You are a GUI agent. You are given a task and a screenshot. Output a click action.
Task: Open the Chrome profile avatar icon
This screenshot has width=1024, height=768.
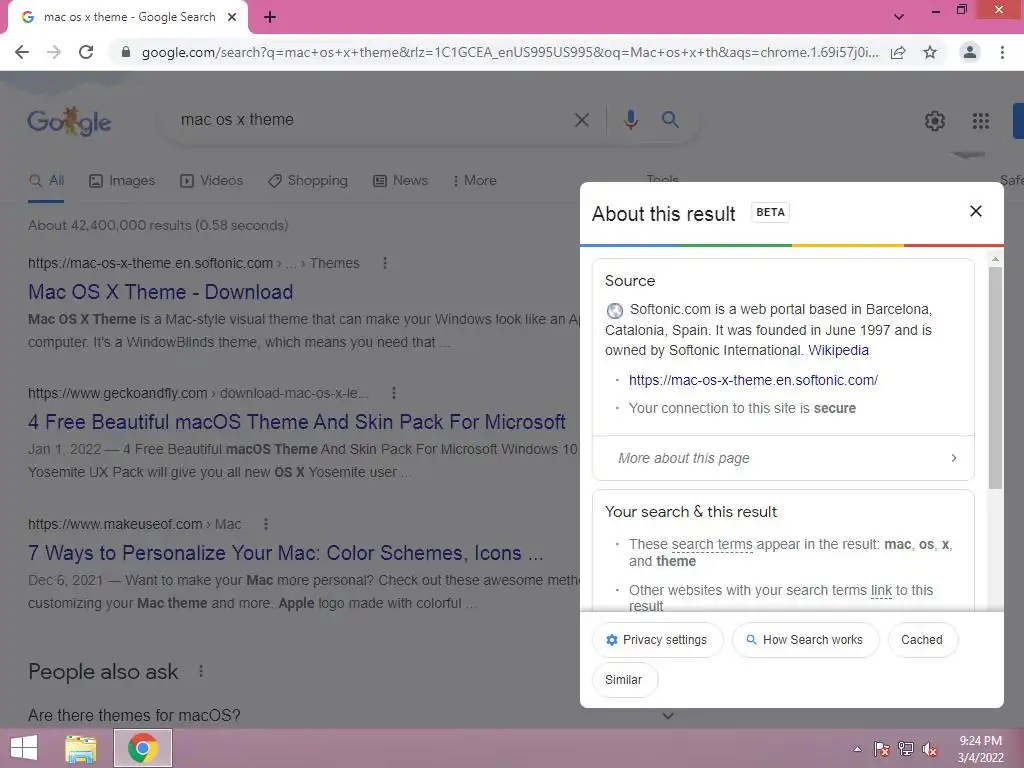pos(970,52)
